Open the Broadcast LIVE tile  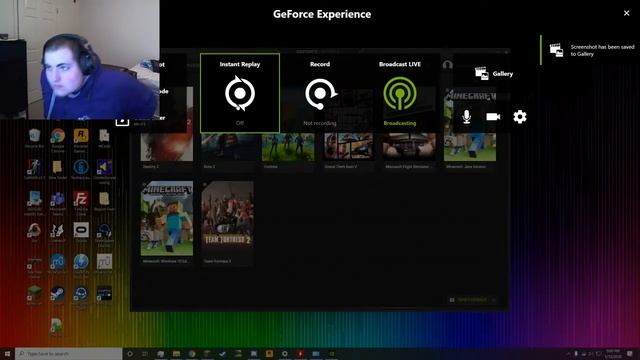coord(400,93)
